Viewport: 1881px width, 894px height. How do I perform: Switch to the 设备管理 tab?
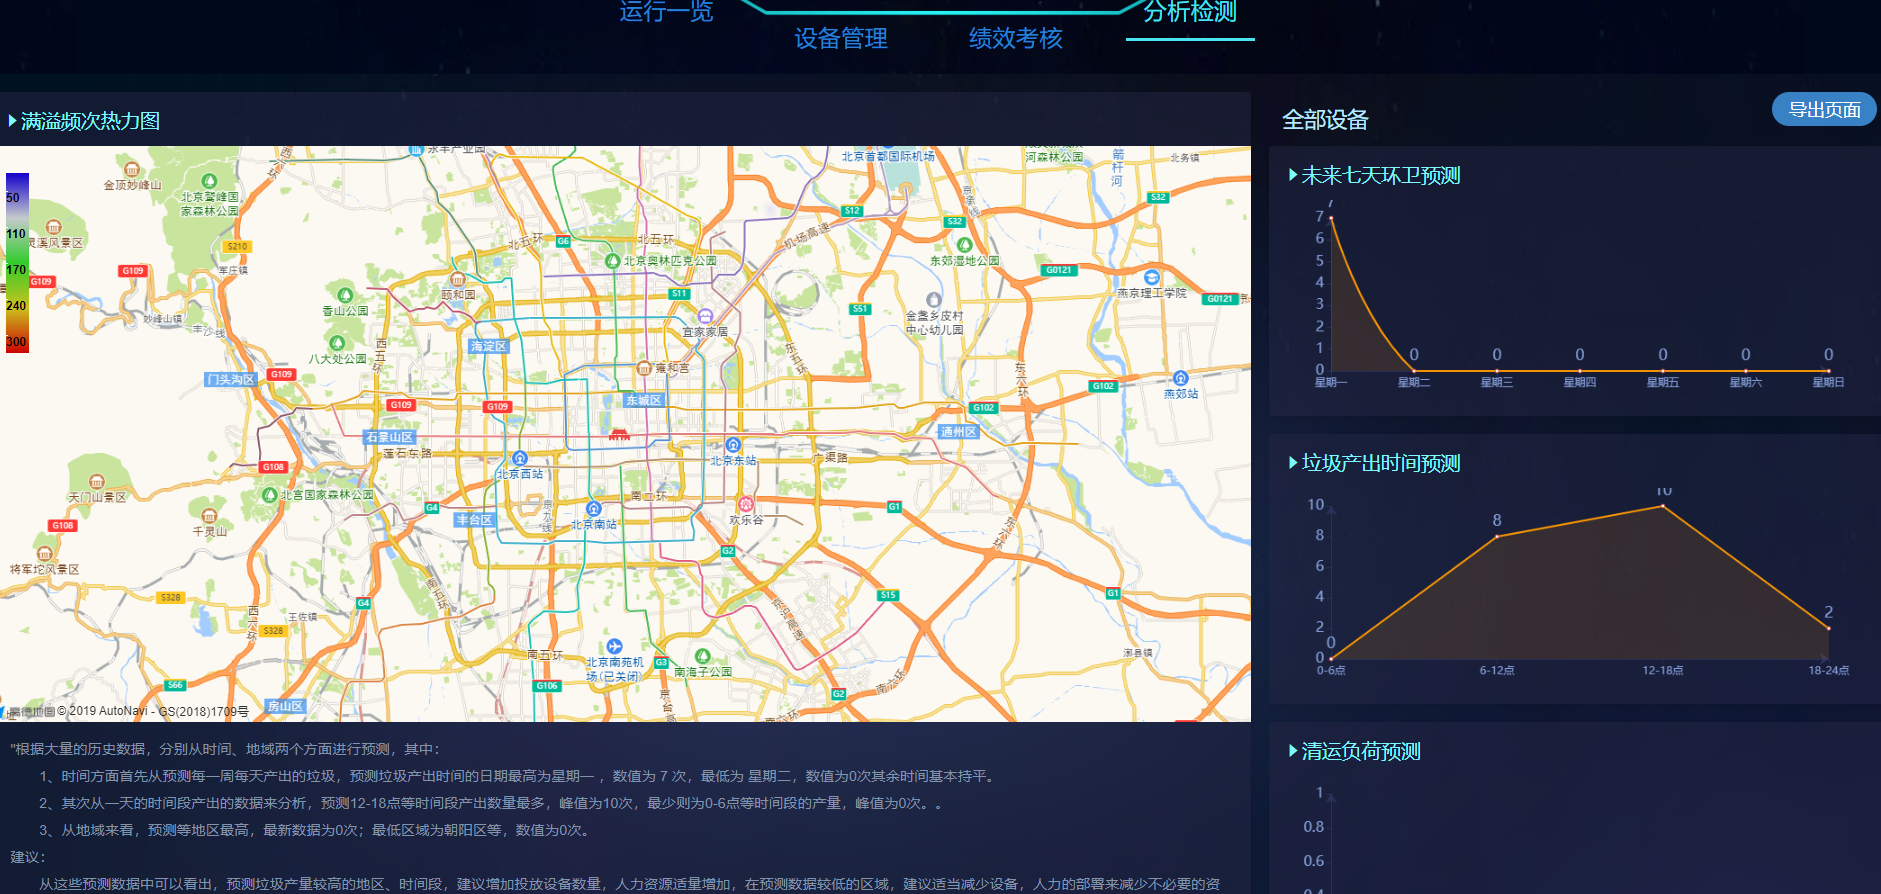[x=840, y=39]
